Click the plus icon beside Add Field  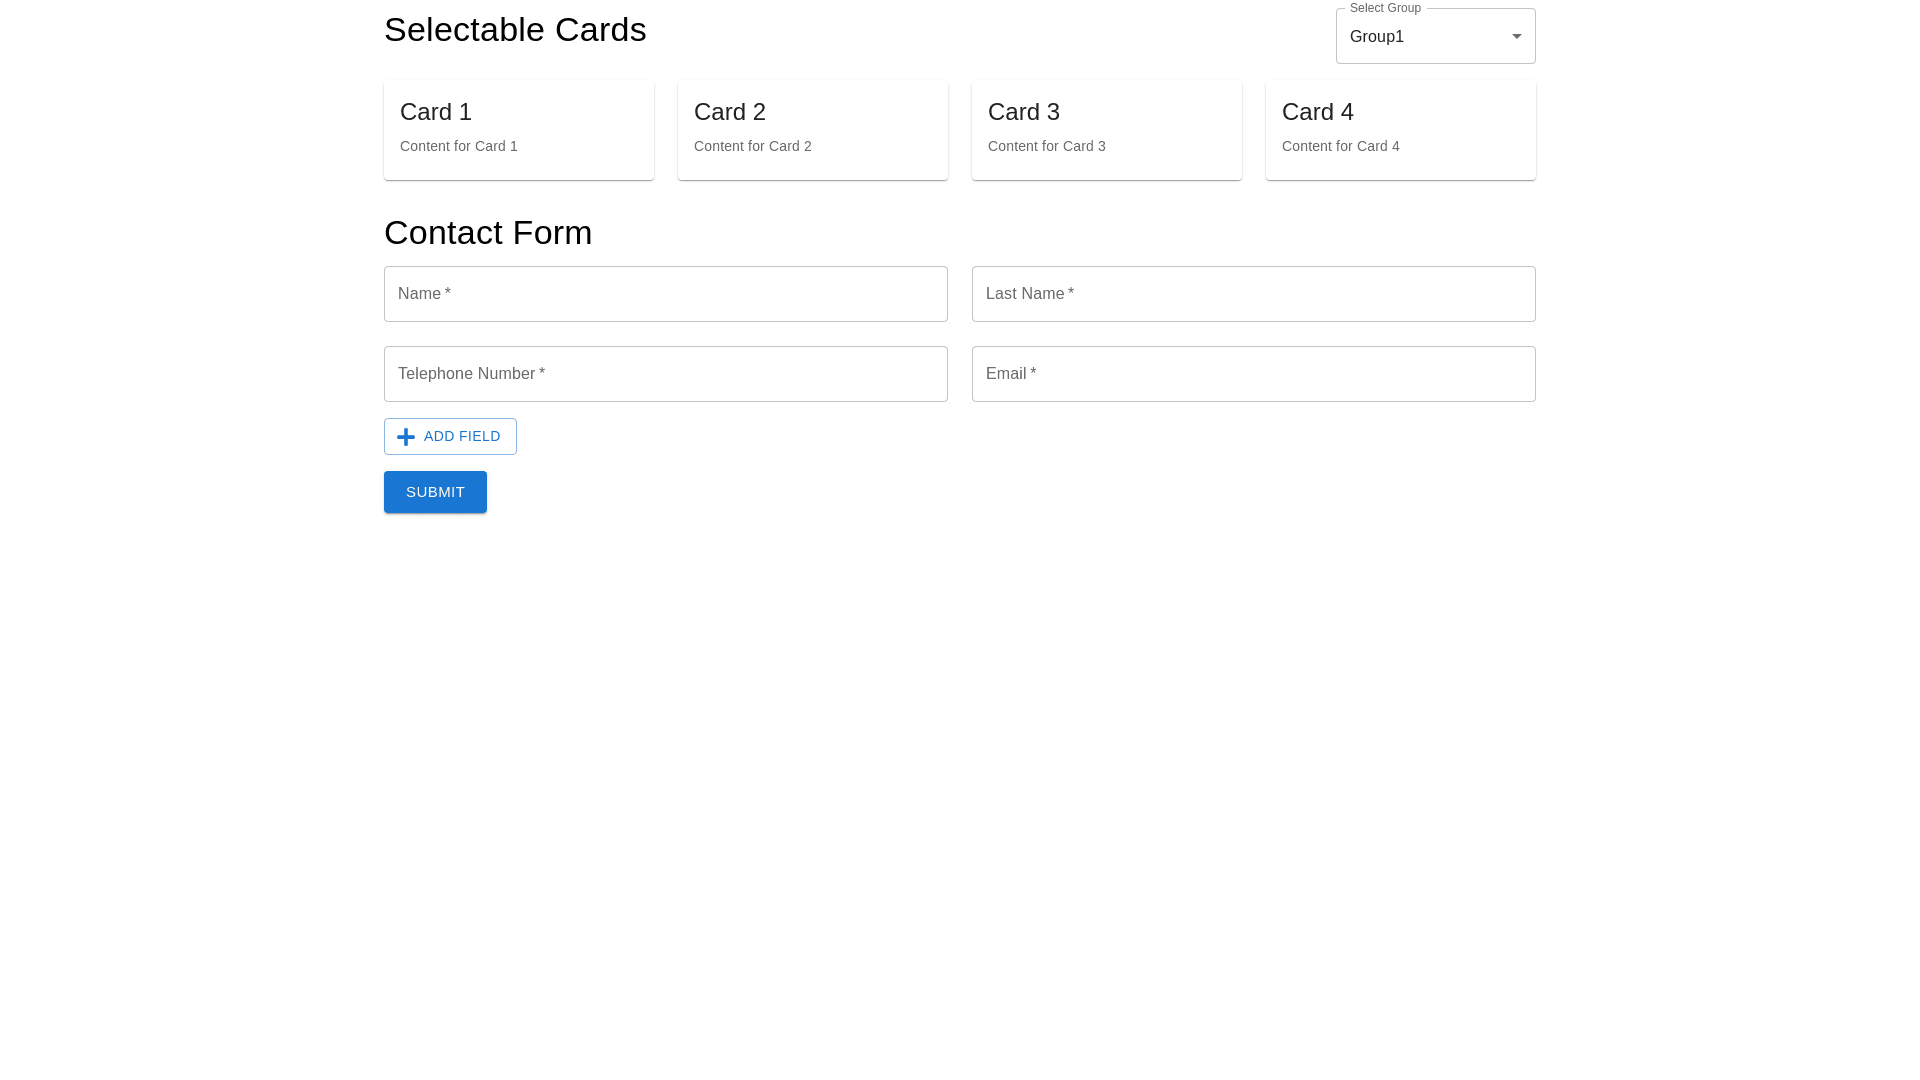pos(406,437)
